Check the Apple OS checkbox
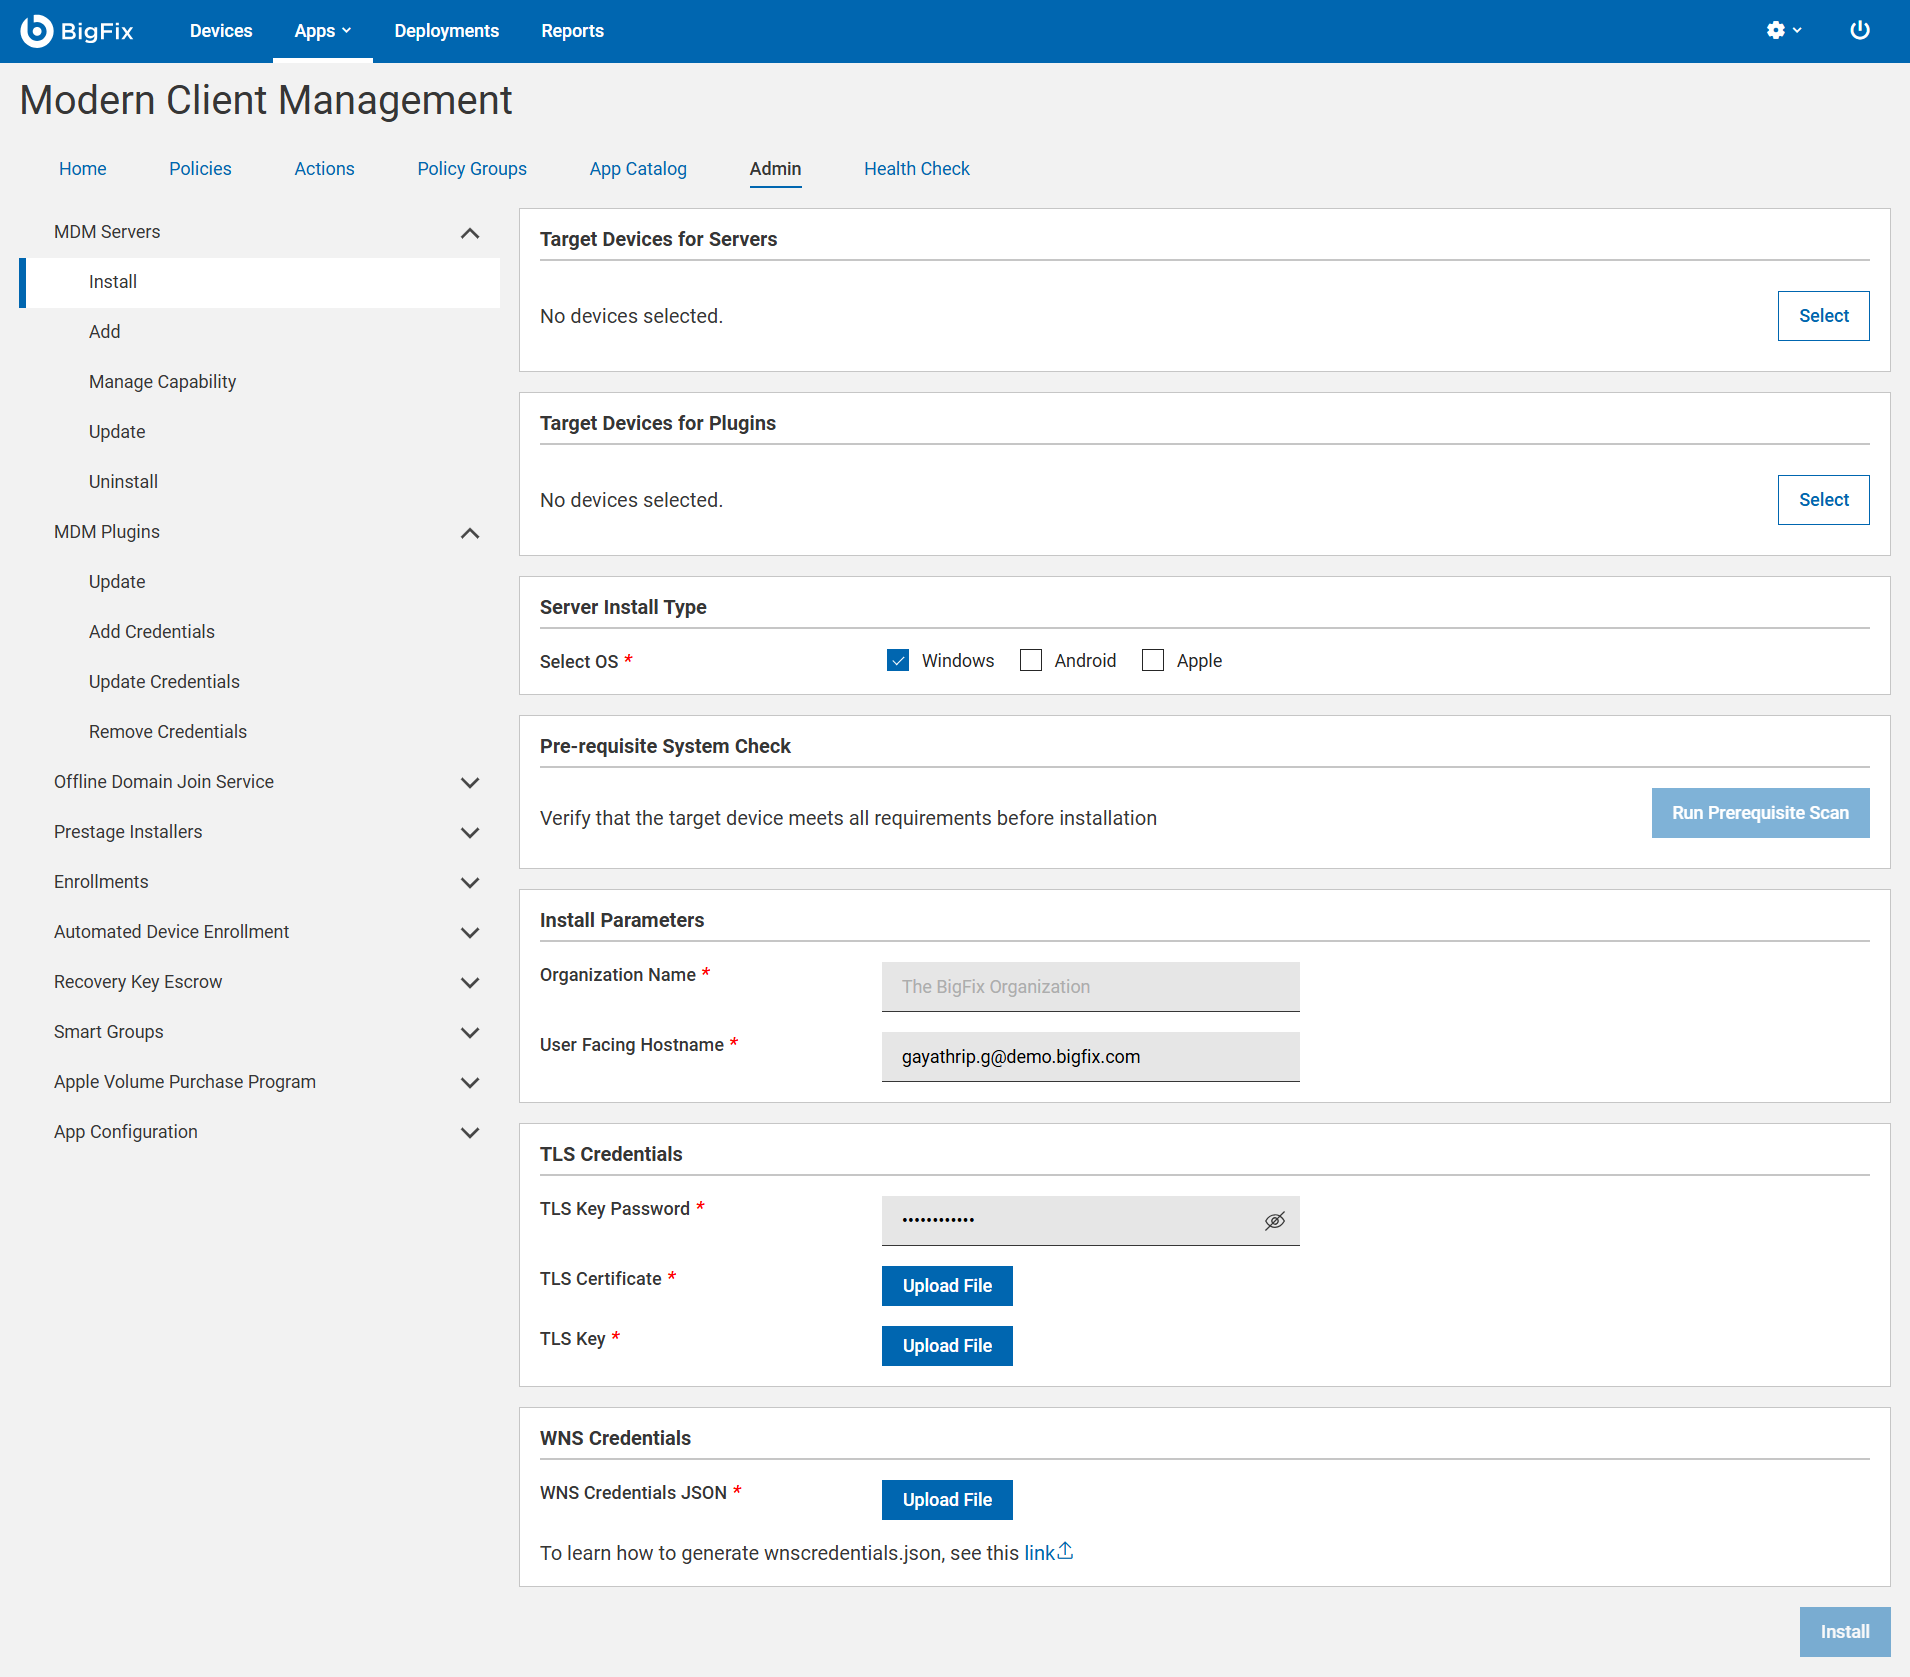Image resolution: width=1910 pixels, height=1677 pixels. click(x=1152, y=660)
